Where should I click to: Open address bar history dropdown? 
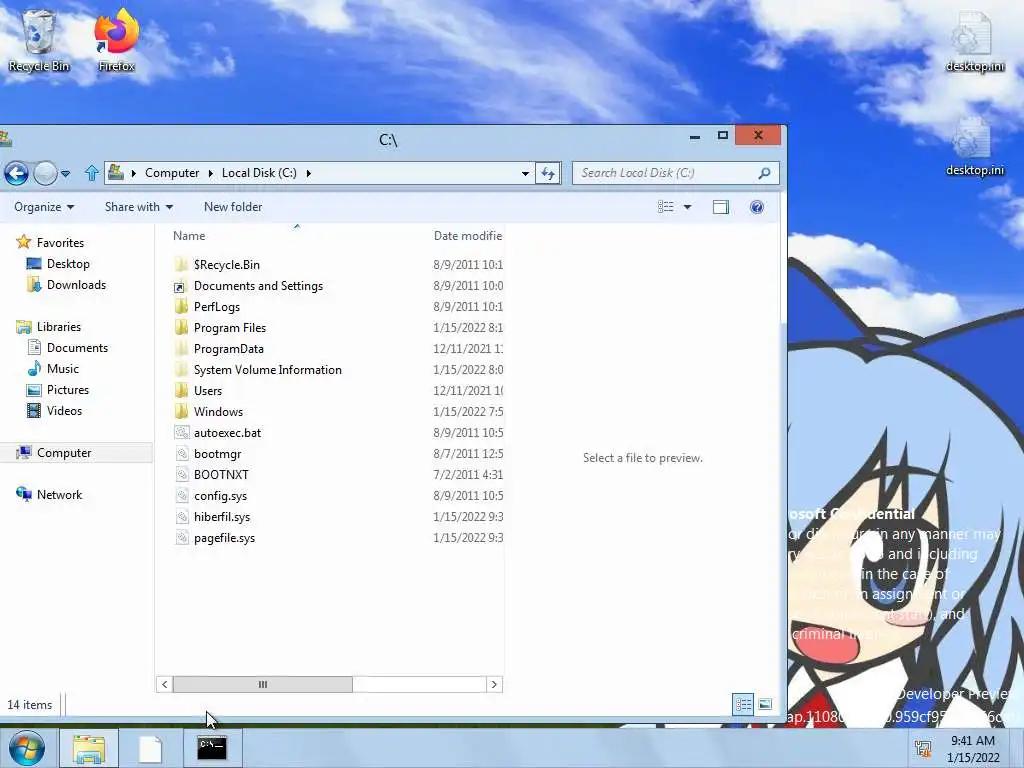coord(525,174)
